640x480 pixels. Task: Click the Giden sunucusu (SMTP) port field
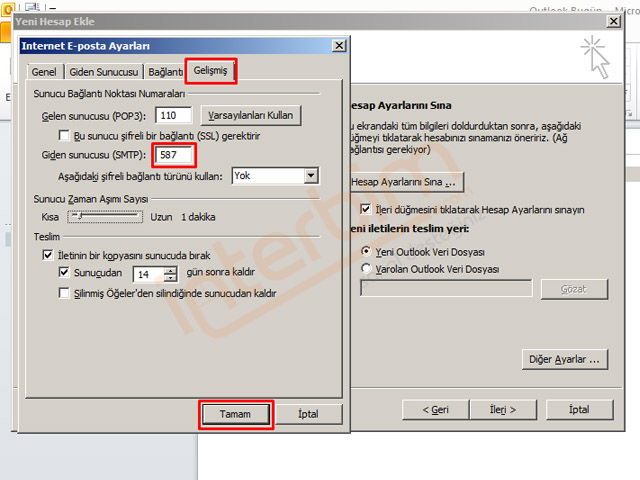(174, 155)
